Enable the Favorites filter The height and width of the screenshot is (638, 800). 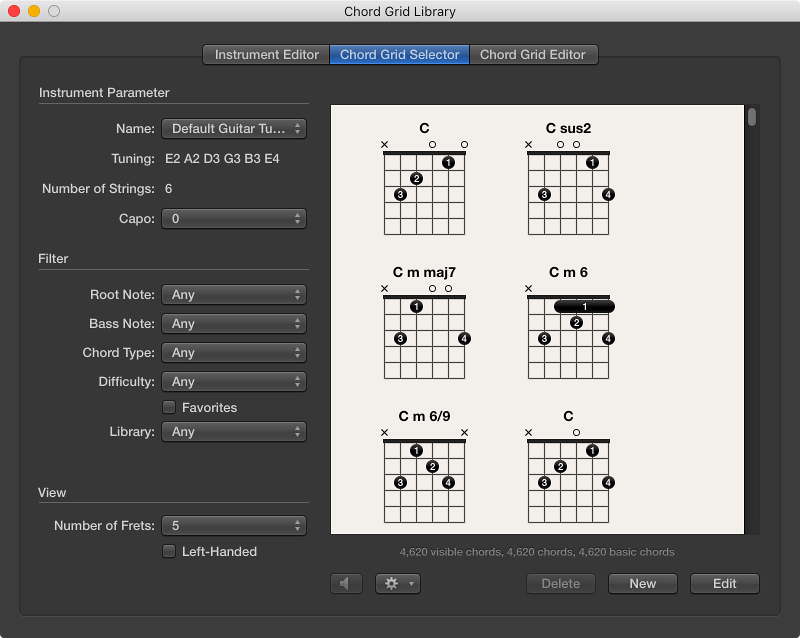(168, 407)
